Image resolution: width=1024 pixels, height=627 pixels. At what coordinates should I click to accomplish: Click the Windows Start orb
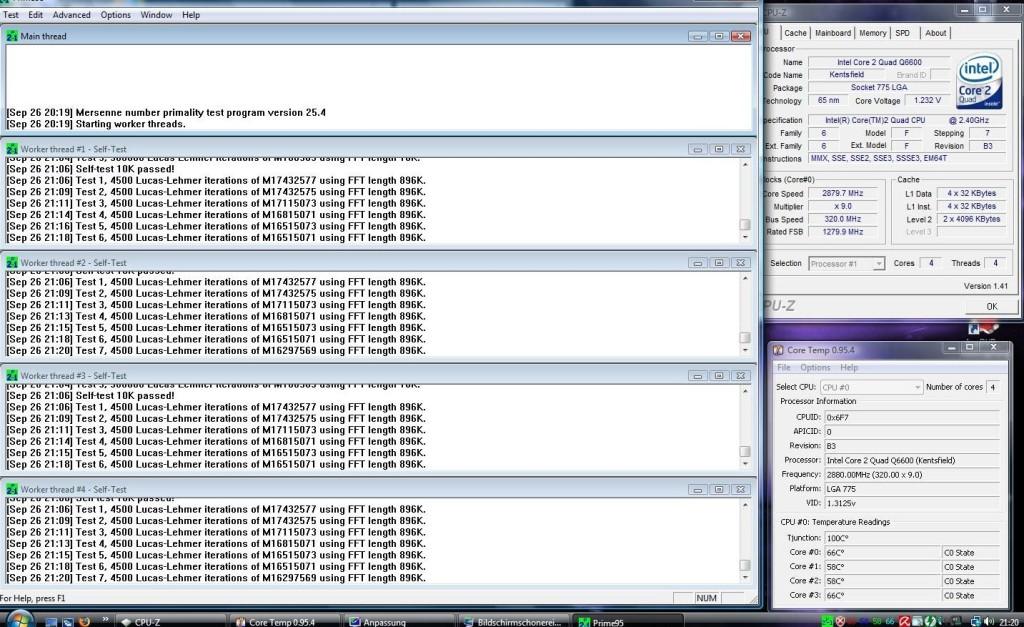[x=18, y=620]
